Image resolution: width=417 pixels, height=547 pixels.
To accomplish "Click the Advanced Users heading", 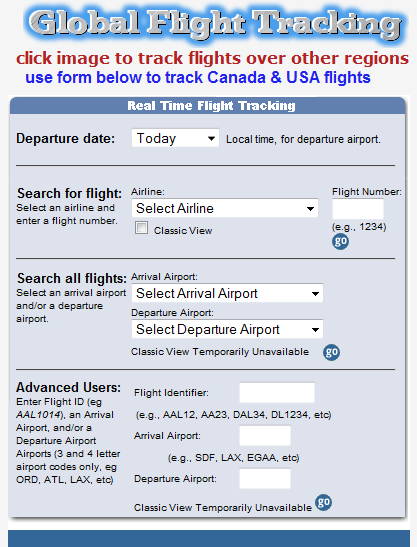I will click(x=68, y=387).
